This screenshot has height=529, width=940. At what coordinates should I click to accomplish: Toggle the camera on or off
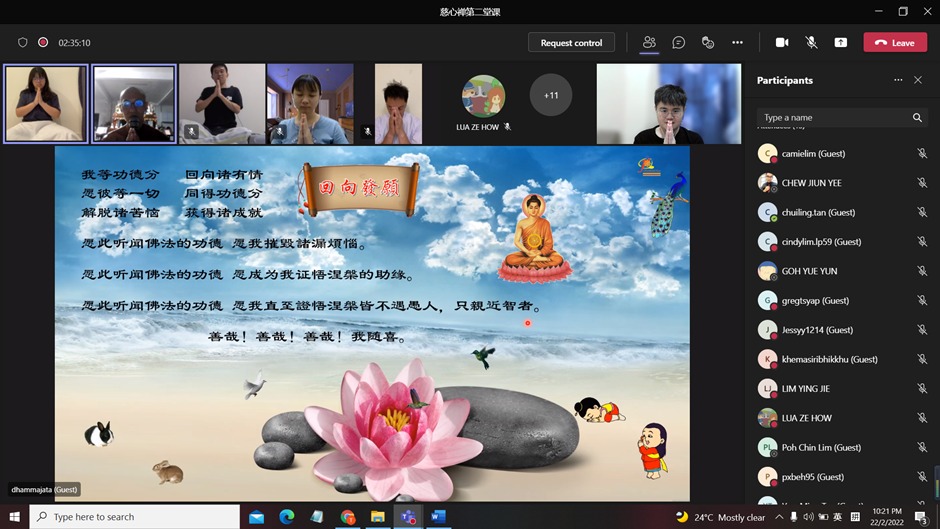782,43
